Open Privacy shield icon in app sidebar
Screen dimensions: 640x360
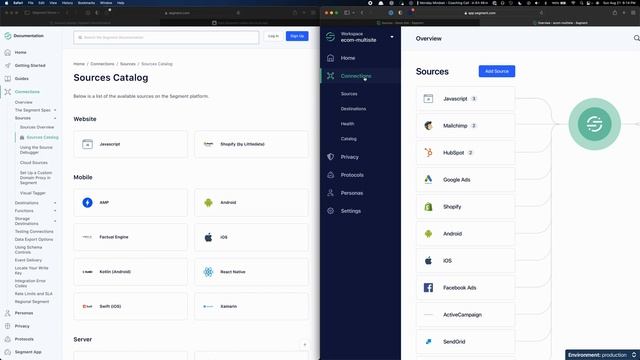click(x=331, y=157)
